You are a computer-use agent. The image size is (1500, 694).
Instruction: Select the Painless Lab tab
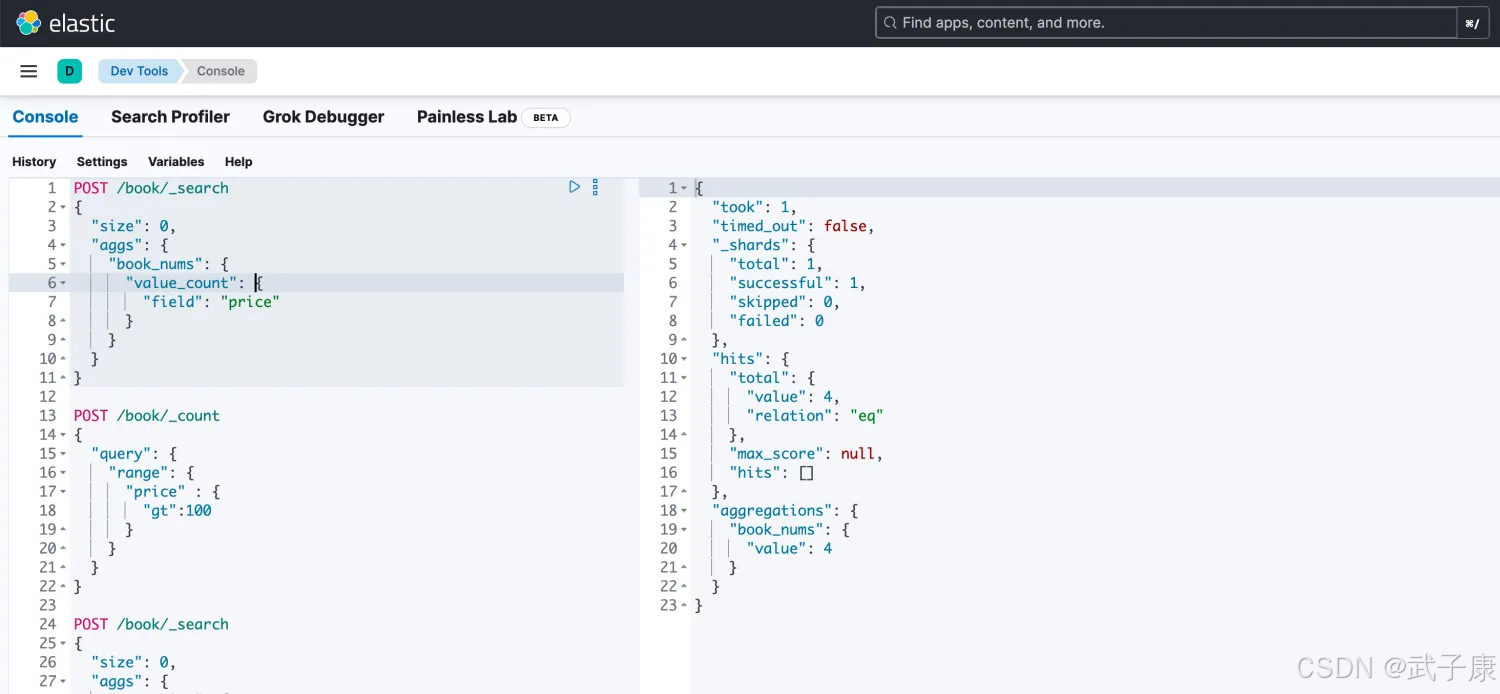466,117
